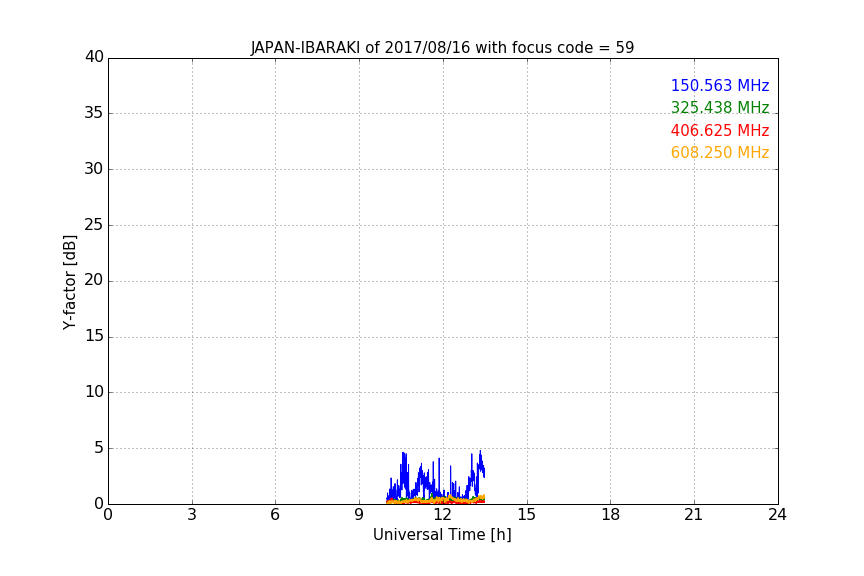Click the x-axis tick value 9
The image size is (864, 576).
click(359, 515)
